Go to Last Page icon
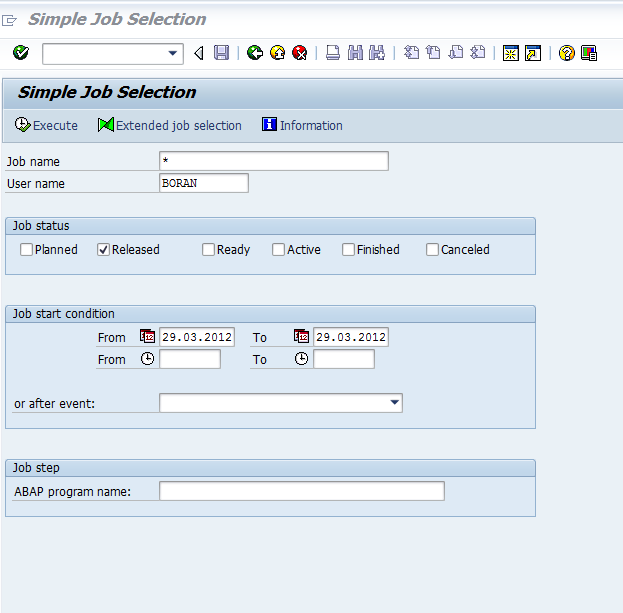623x613 pixels. point(478,53)
